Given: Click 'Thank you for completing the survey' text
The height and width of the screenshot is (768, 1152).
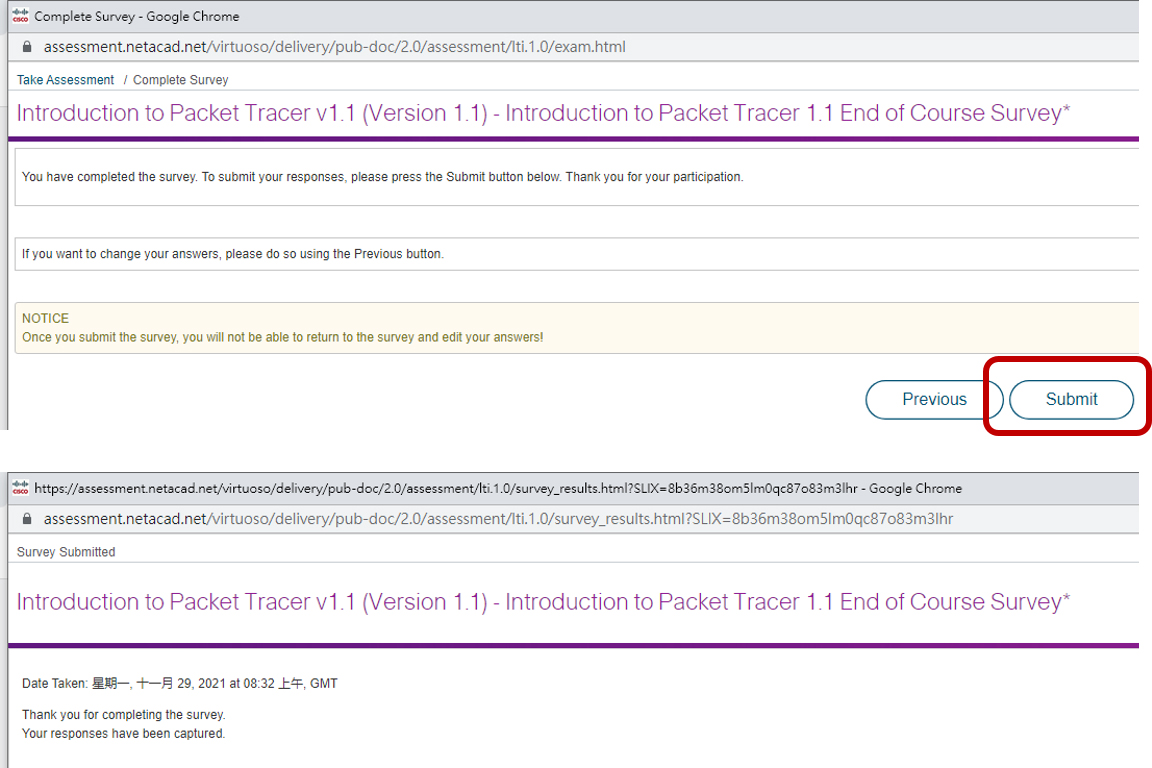Looking at the screenshot, I should [123, 714].
